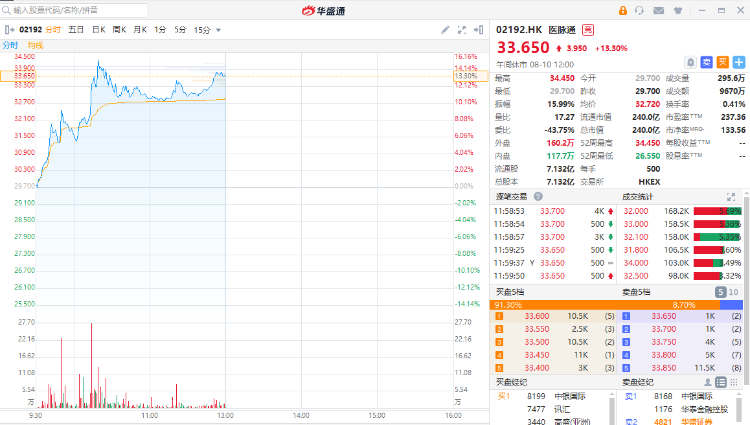The image size is (750, 425).
Task: Click the 34.000 price row in 成交统计
Action: pos(681,263)
